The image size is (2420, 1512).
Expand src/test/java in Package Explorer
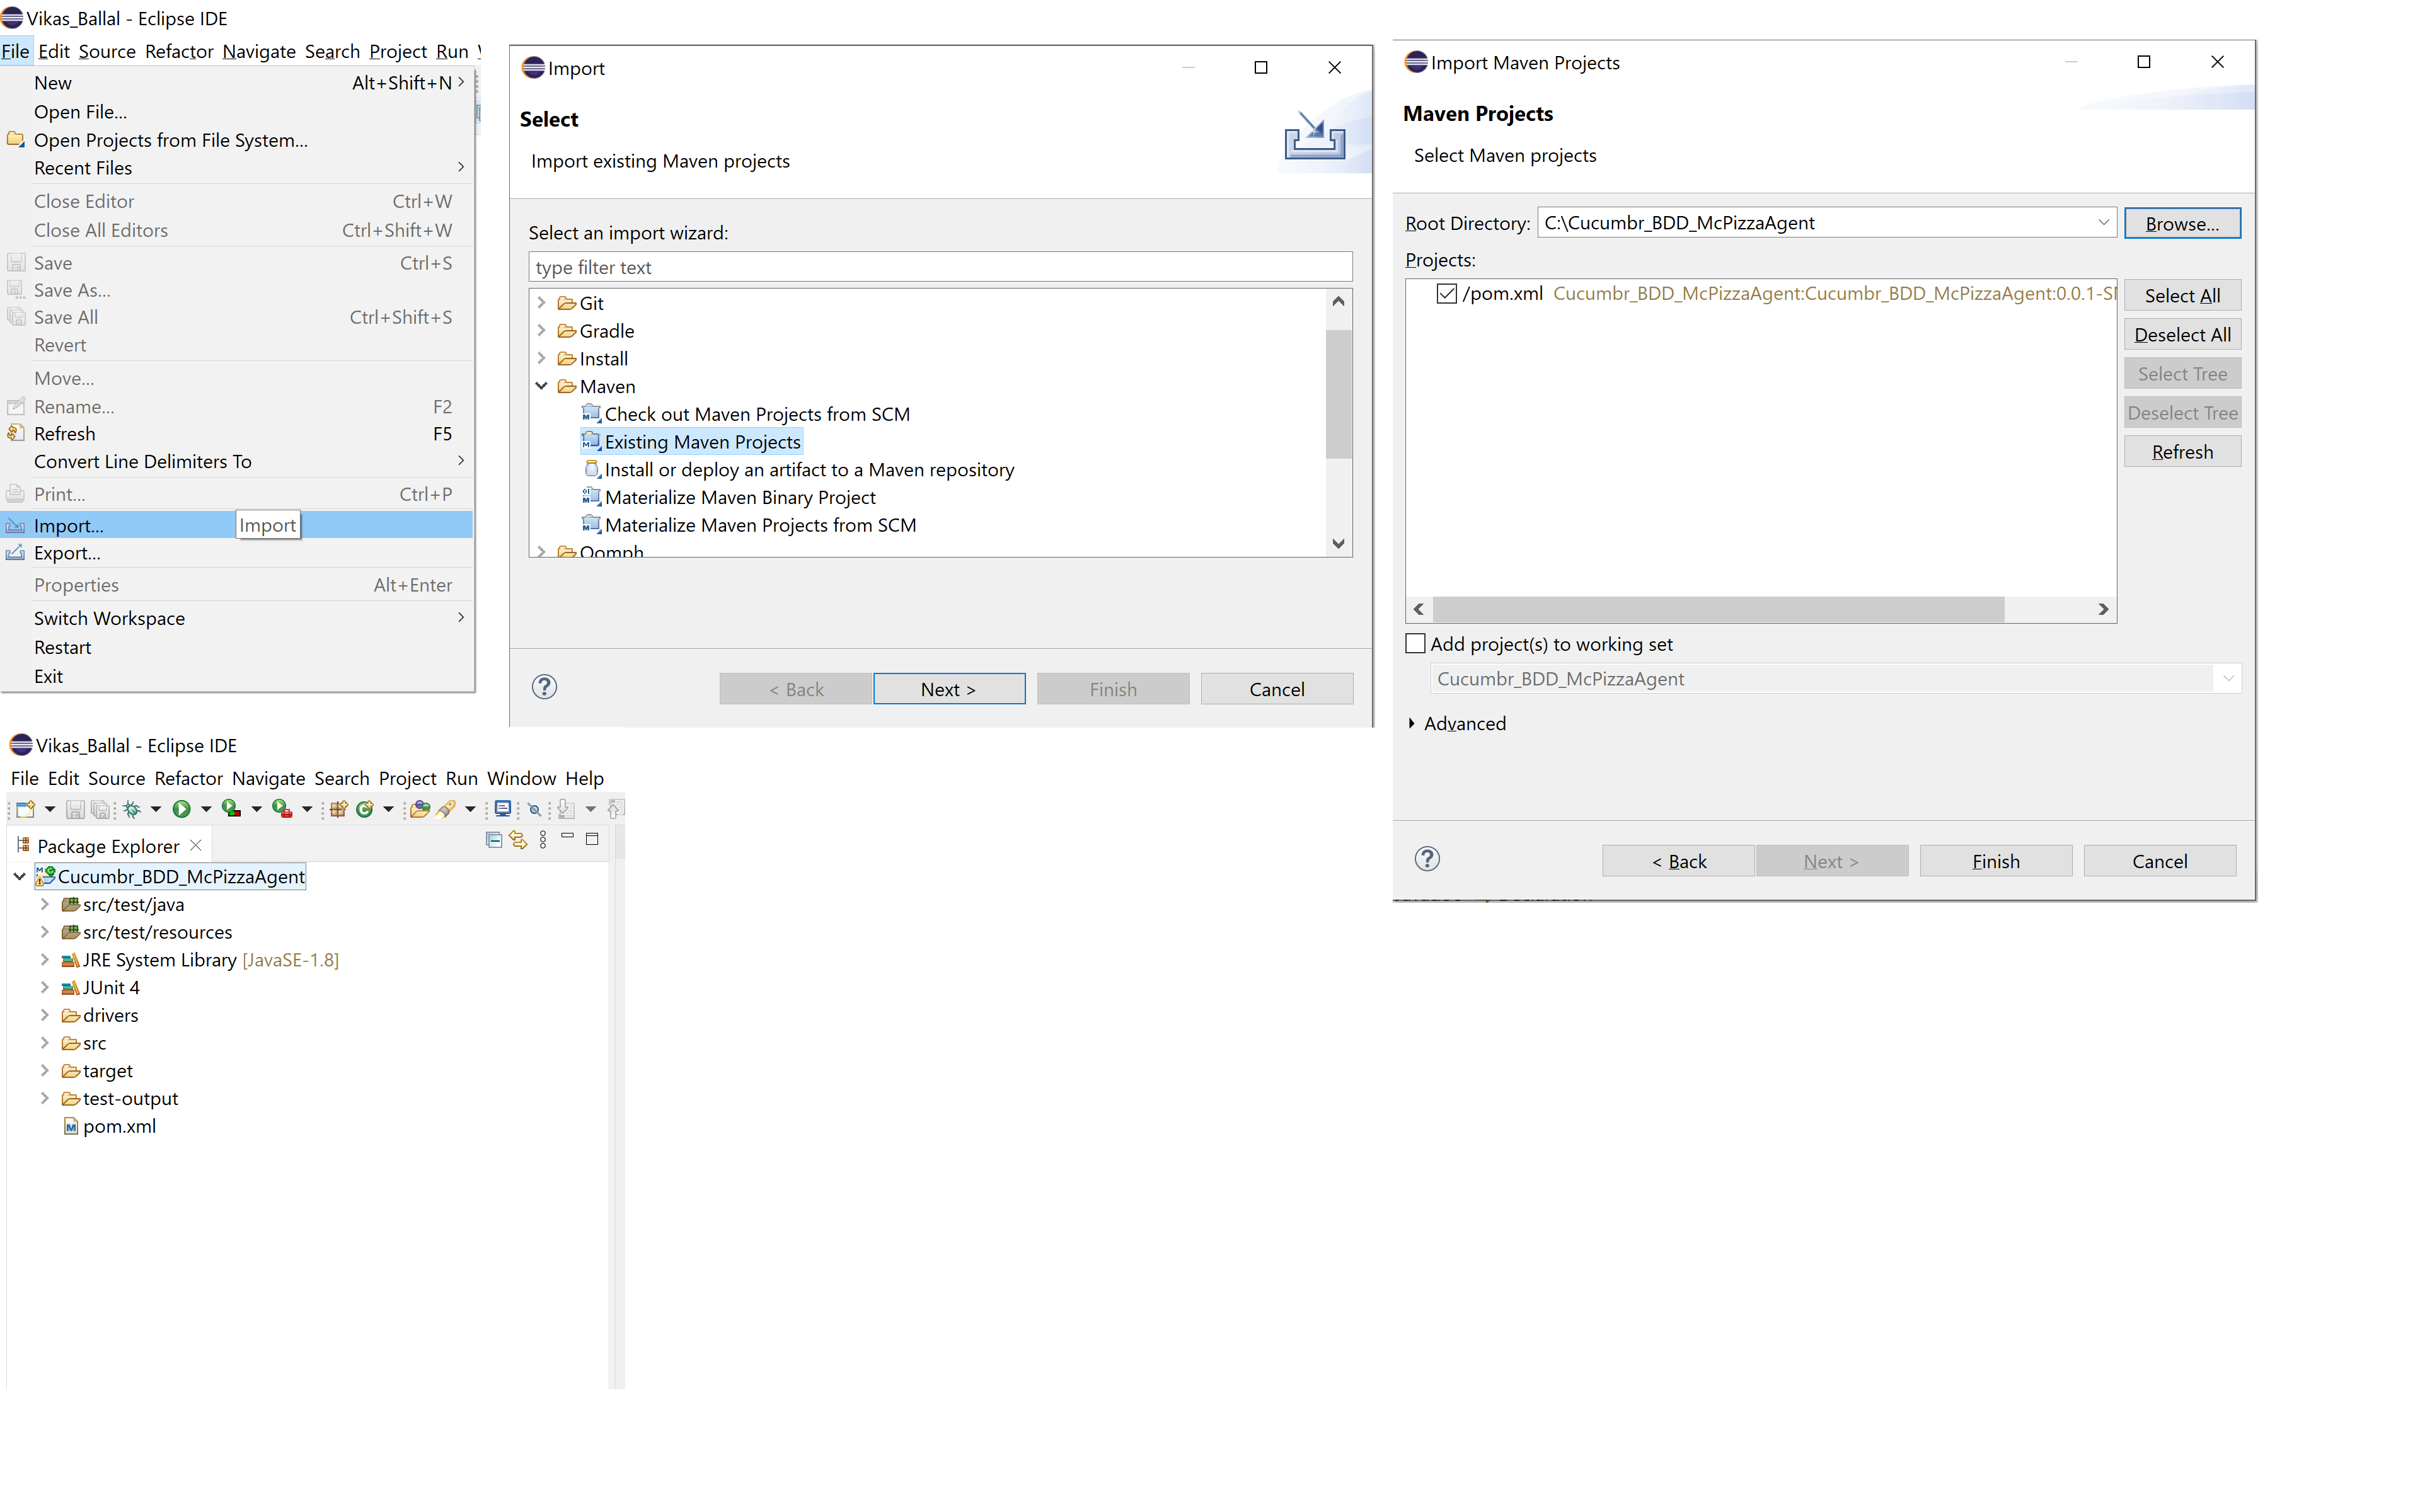coord(44,904)
